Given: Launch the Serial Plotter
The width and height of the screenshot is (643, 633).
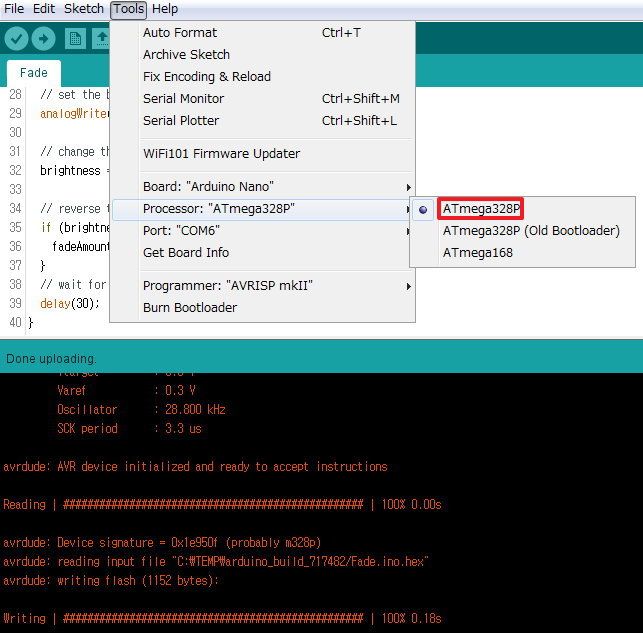Looking at the screenshot, I should [262, 121].
